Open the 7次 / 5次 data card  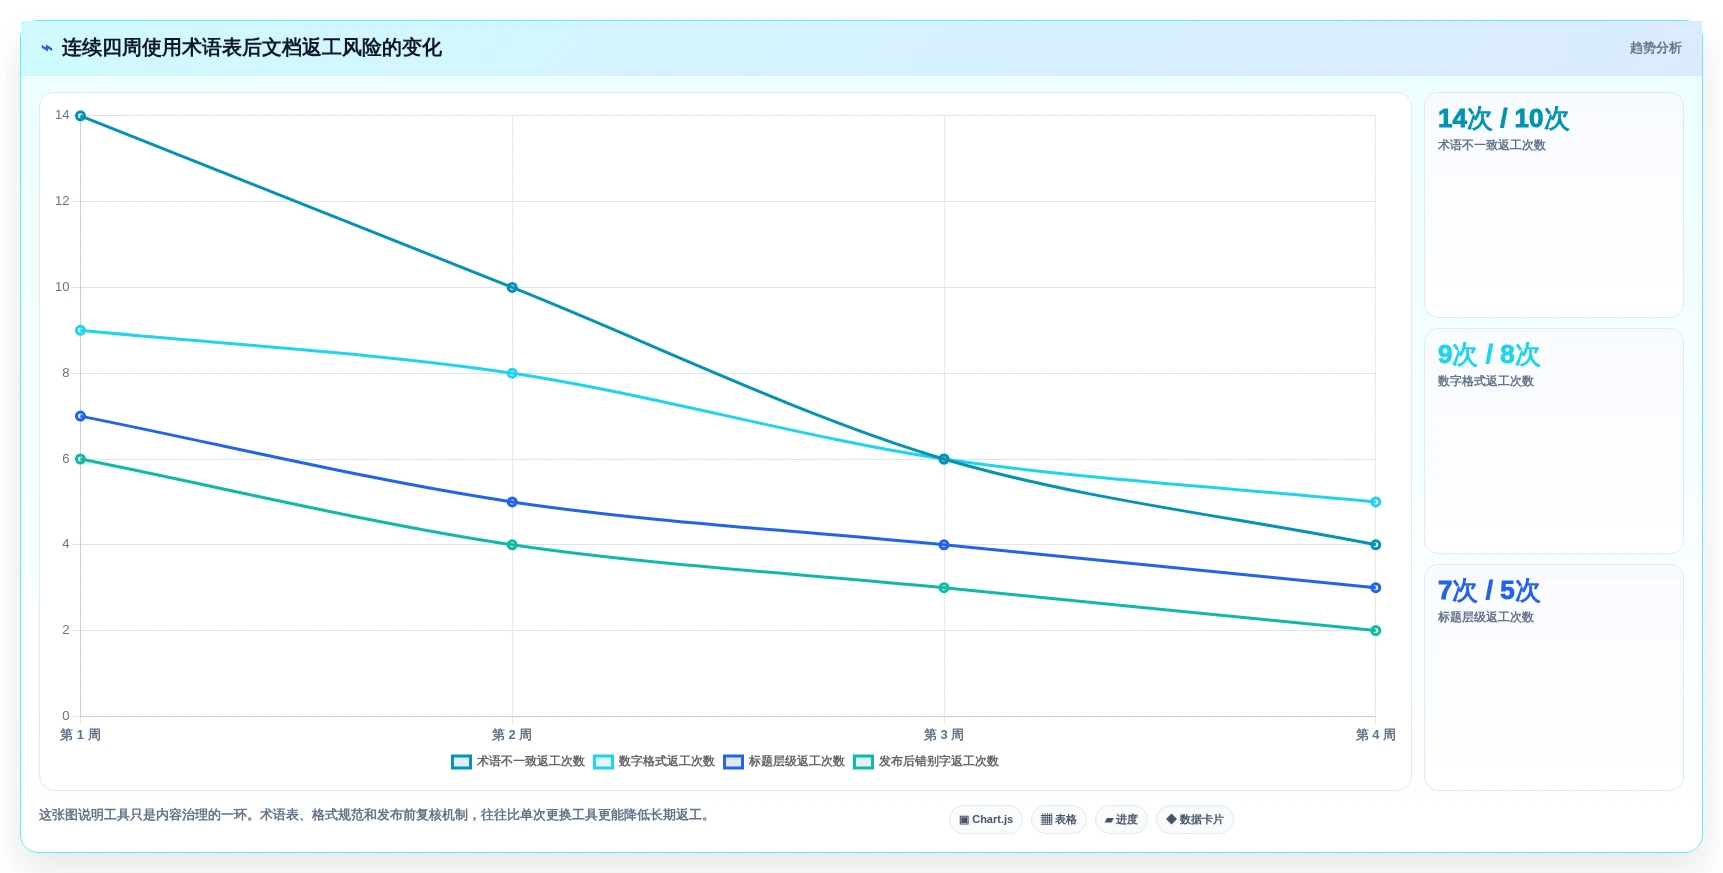click(x=1553, y=677)
